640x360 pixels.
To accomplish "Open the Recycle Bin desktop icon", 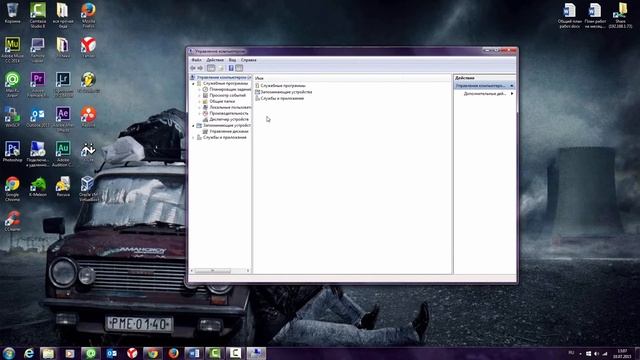I will click(12, 13).
